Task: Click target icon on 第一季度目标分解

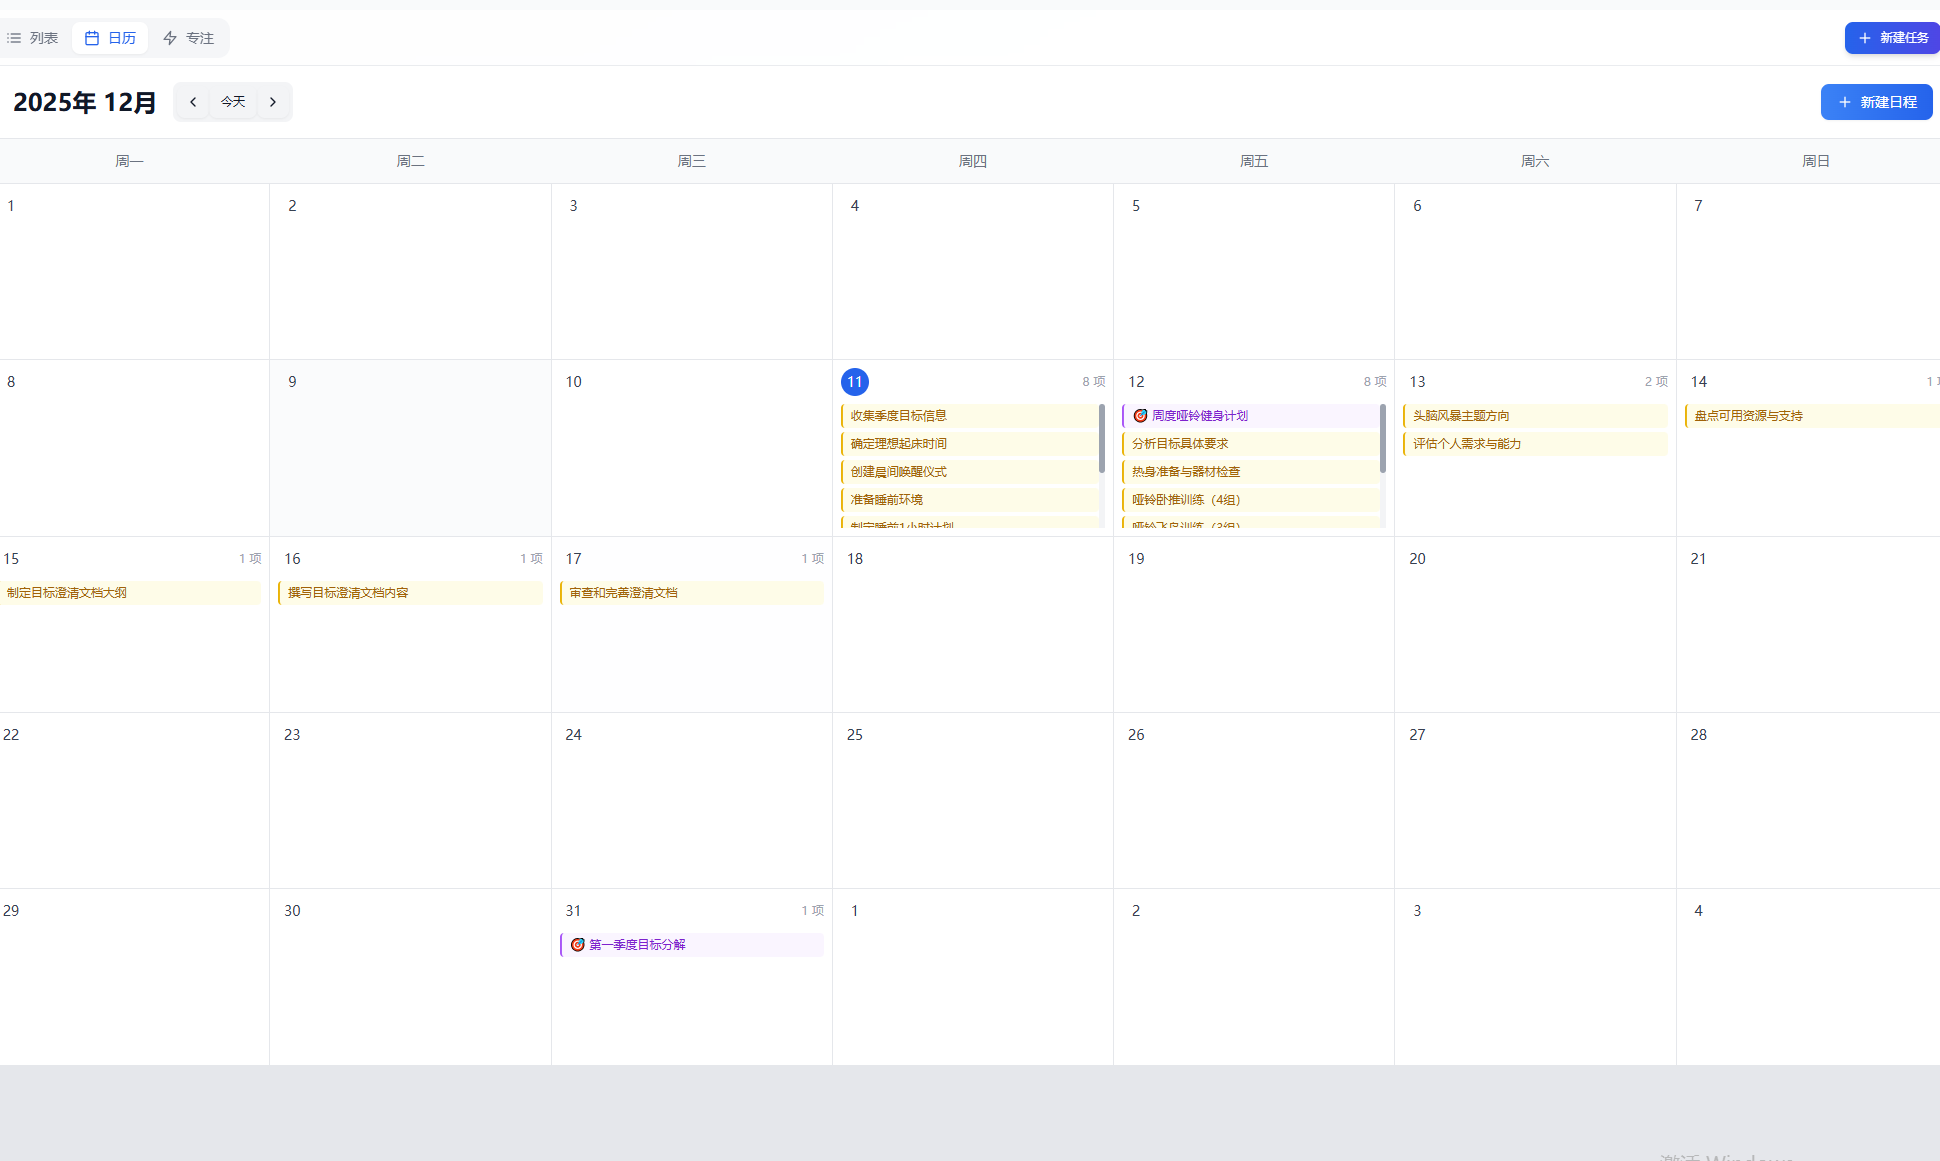Action: [577, 945]
